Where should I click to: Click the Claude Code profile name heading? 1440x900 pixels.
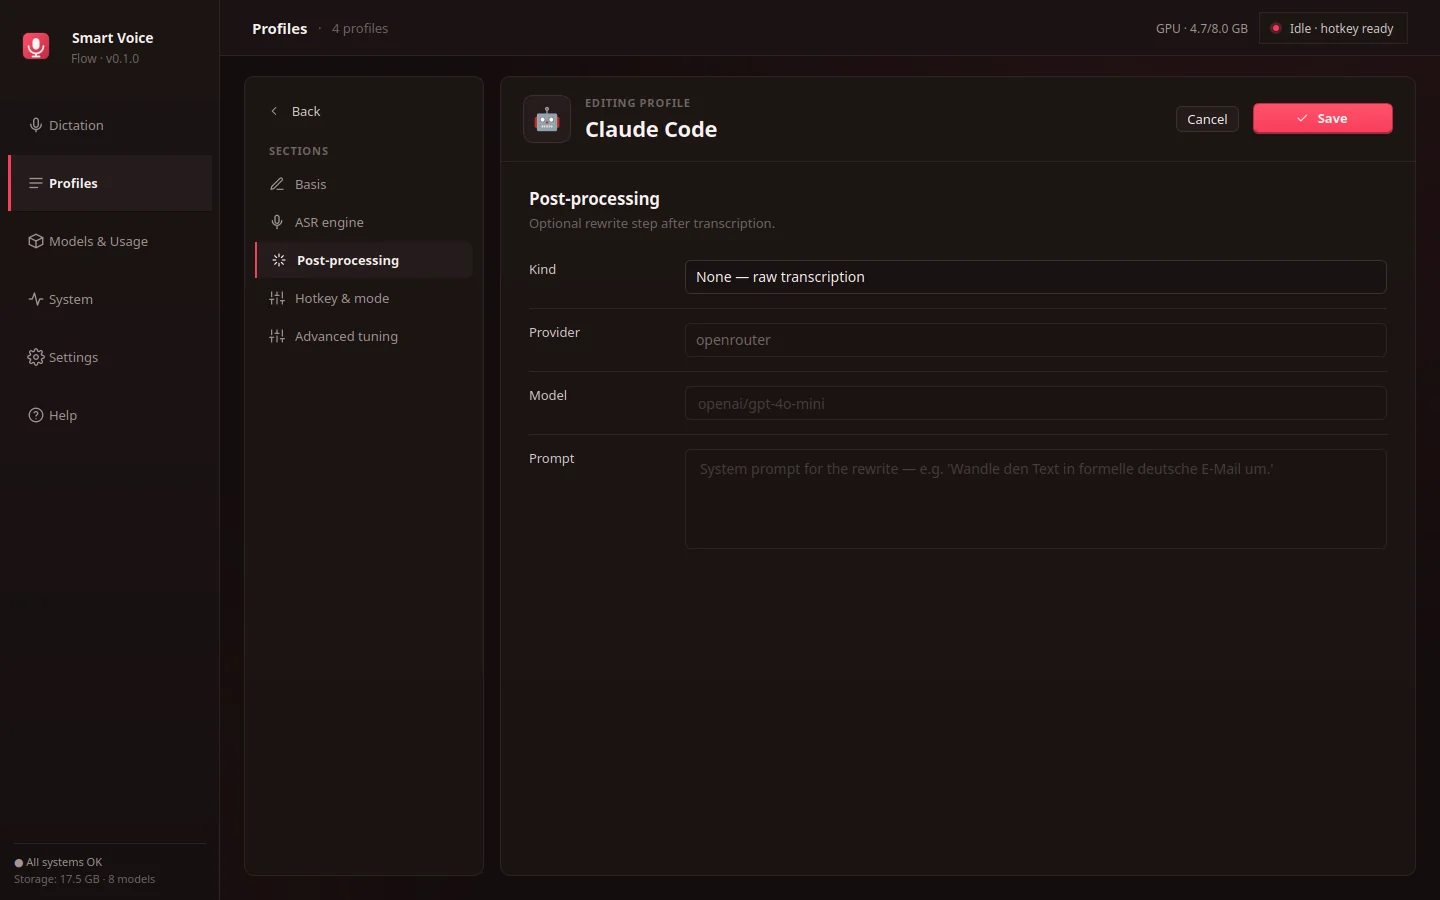point(651,129)
